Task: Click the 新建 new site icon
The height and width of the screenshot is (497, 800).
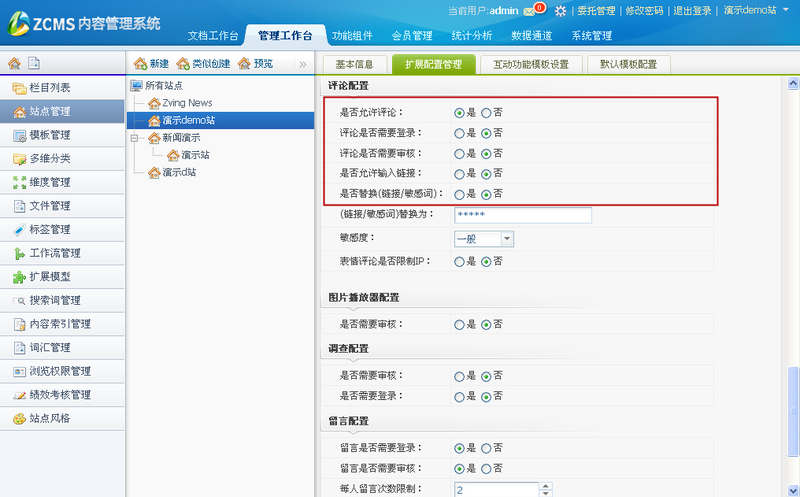Action: pos(140,64)
